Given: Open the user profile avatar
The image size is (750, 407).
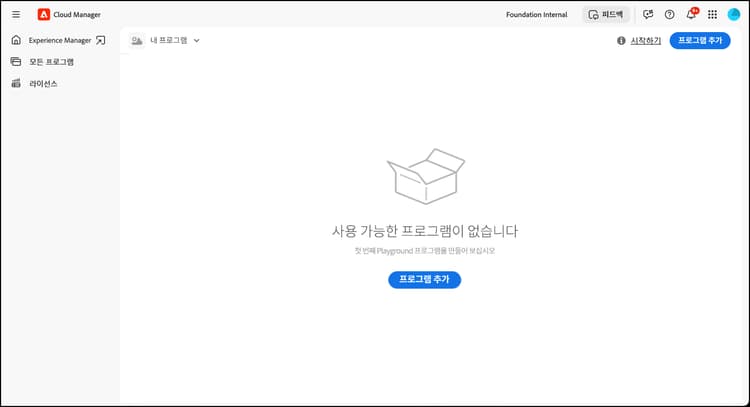Looking at the screenshot, I should click(734, 14).
